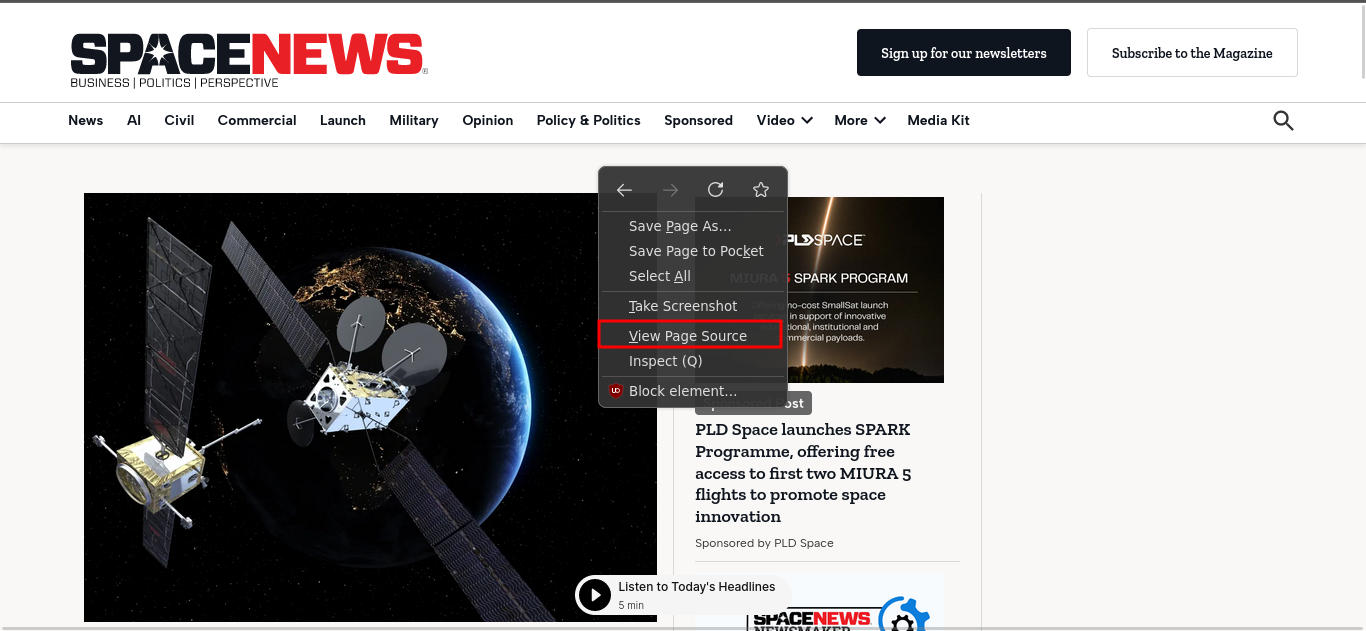Open the Media Kit link
The width and height of the screenshot is (1366, 631).
[x=938, y=121]
